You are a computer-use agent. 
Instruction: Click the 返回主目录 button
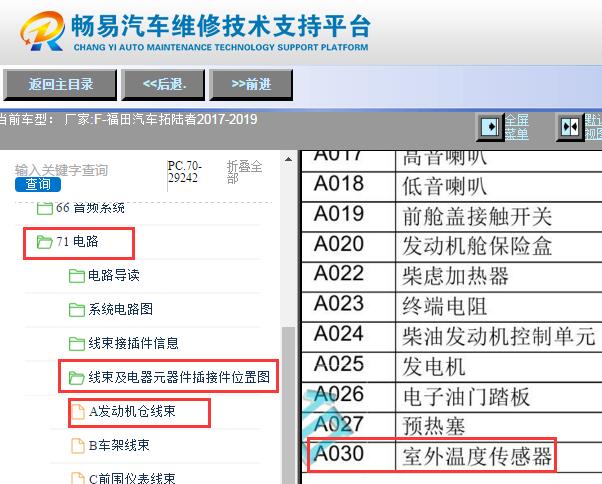pyautogui.click(x=60, y=84)
